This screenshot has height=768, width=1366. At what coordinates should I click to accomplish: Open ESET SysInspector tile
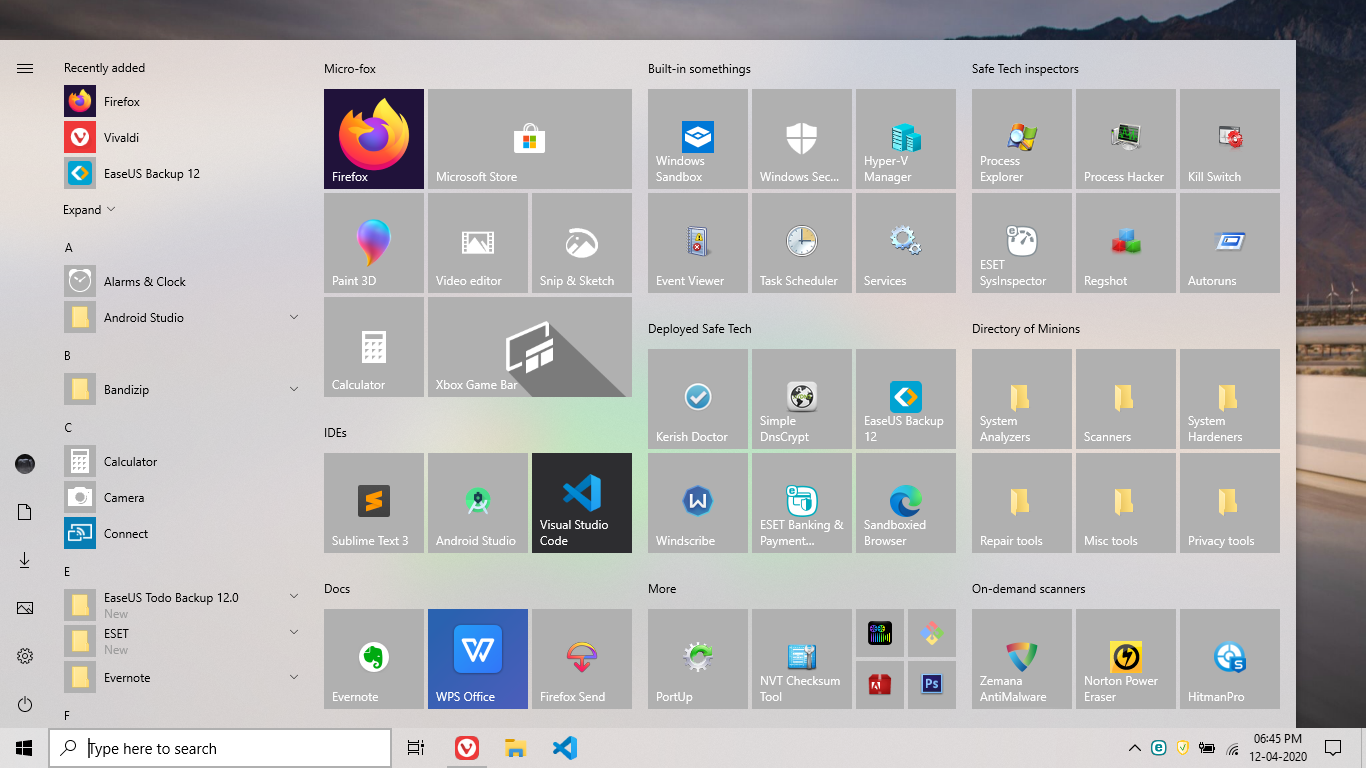(x=1022, y=243)
